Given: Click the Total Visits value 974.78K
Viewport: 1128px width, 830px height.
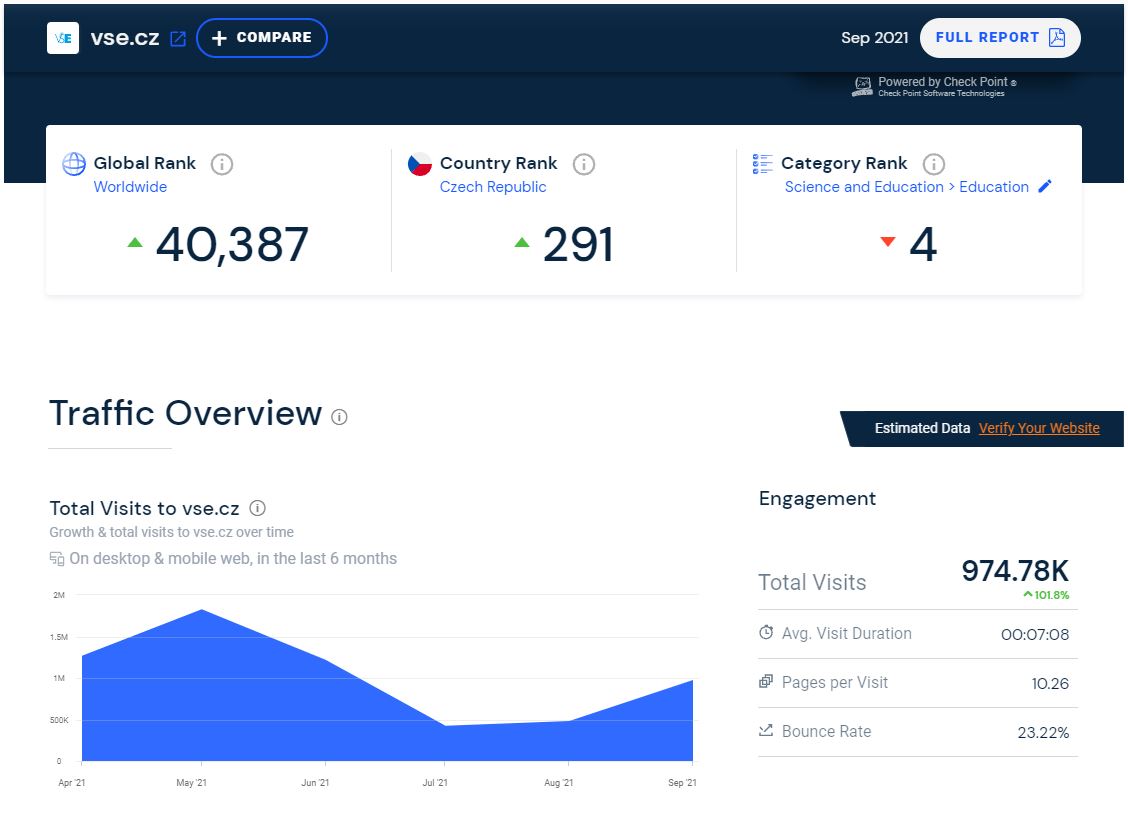Looking at the screenshot, I should (1015, 571).
